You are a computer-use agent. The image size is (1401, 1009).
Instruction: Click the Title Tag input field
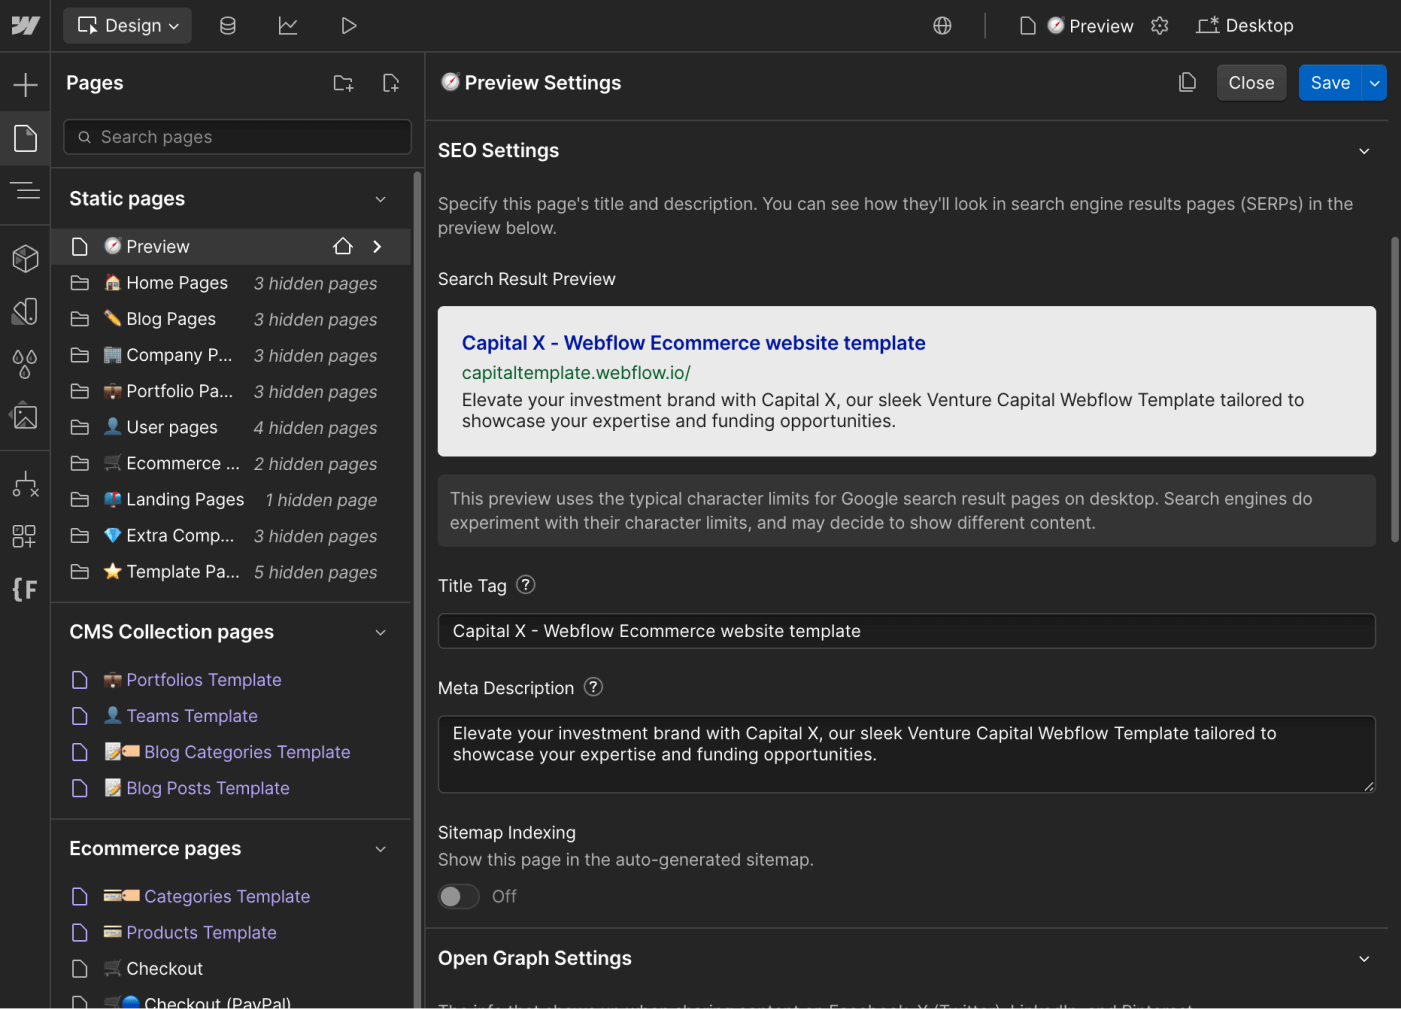click(906, 631)
